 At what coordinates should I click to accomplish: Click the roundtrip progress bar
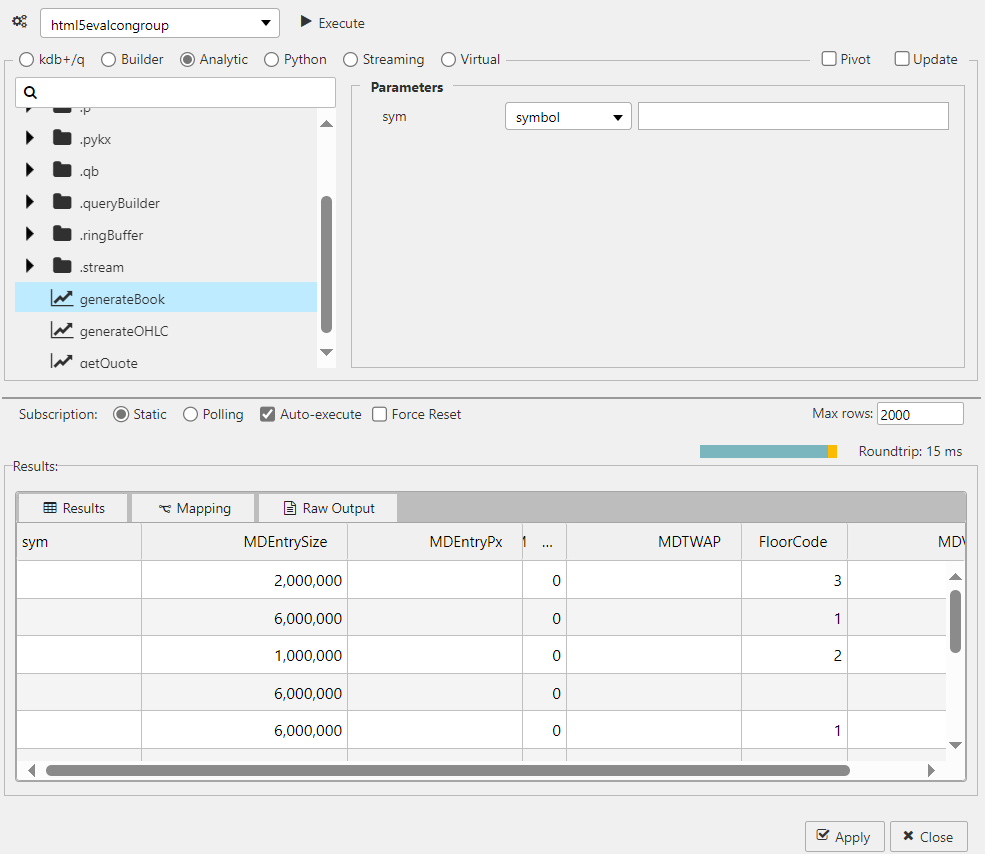point(768,451)
